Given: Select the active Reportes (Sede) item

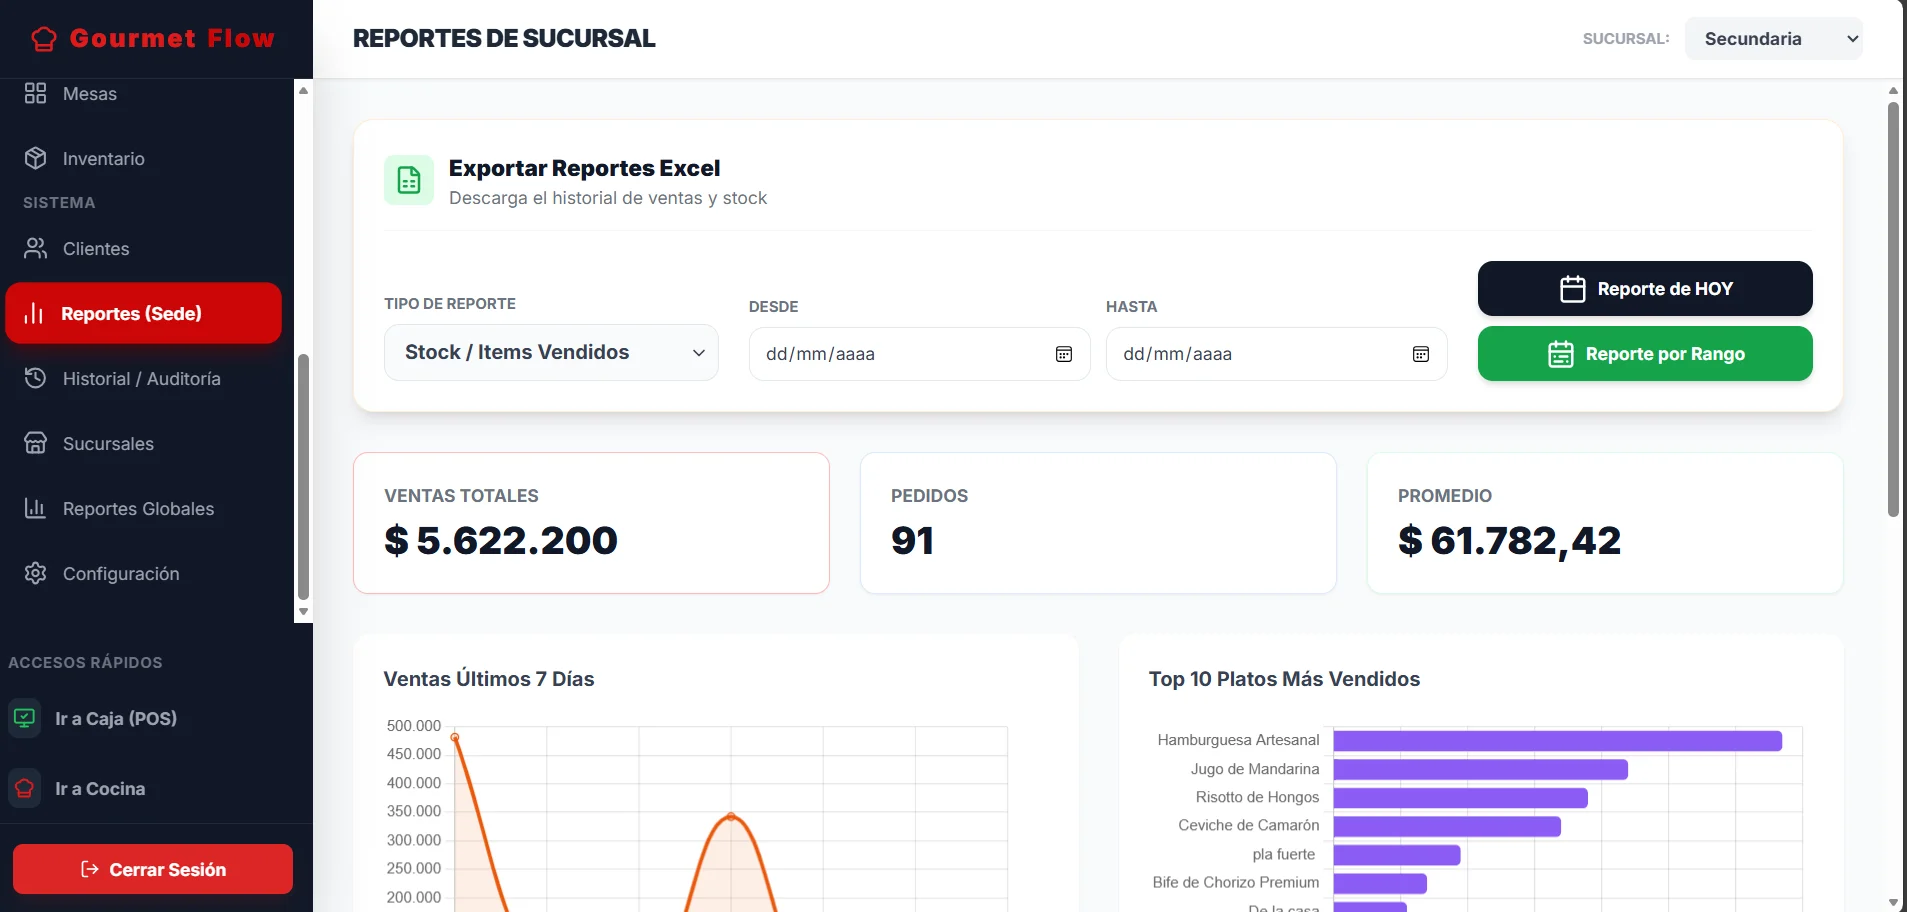Looking at the screenshot, I should (x=144, y=313).
